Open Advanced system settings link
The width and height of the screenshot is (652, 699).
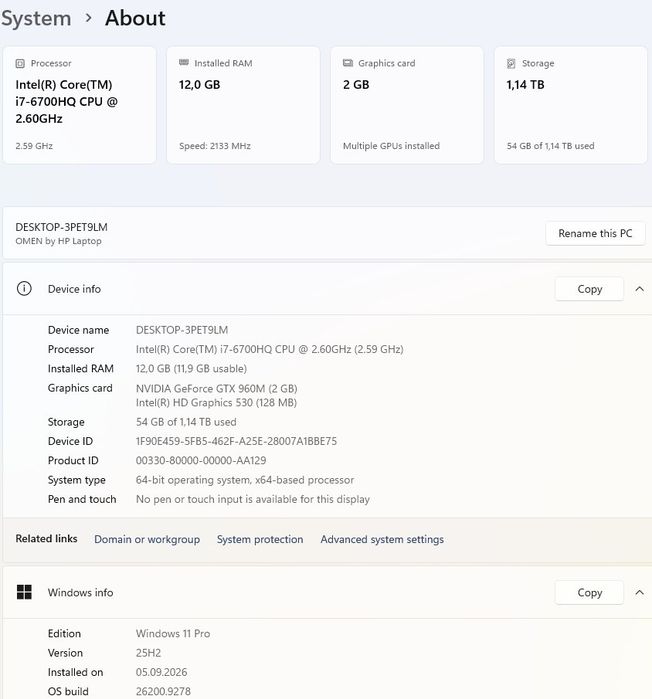tap(382, 539)
